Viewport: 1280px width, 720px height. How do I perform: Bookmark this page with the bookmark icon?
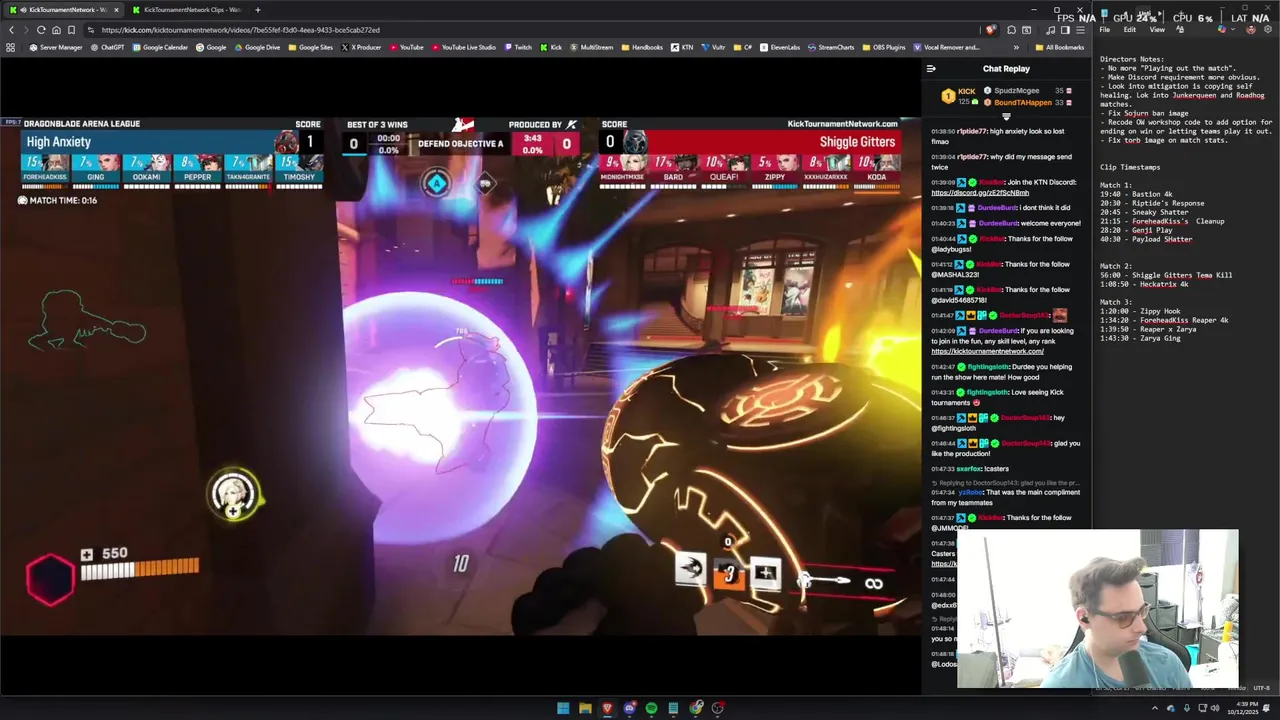point(71,30)
